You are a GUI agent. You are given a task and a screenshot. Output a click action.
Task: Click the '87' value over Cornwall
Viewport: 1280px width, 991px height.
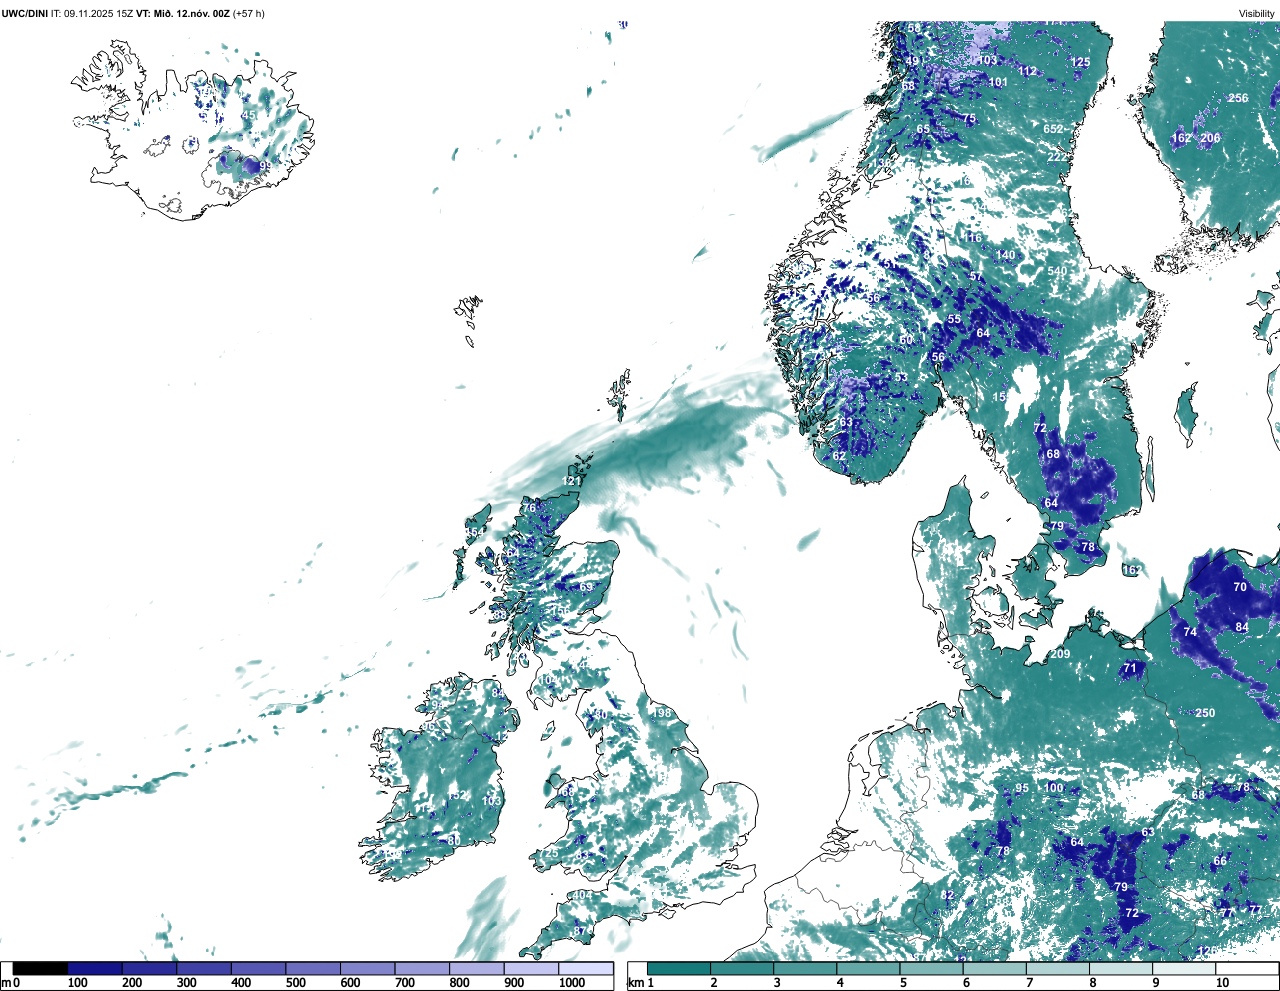tap(579, 931)
